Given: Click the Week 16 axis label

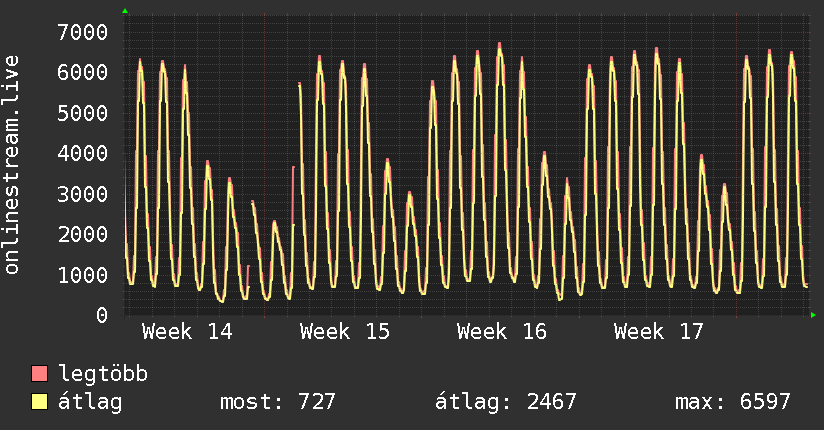Looking at the screenshot, I should 502,332.
